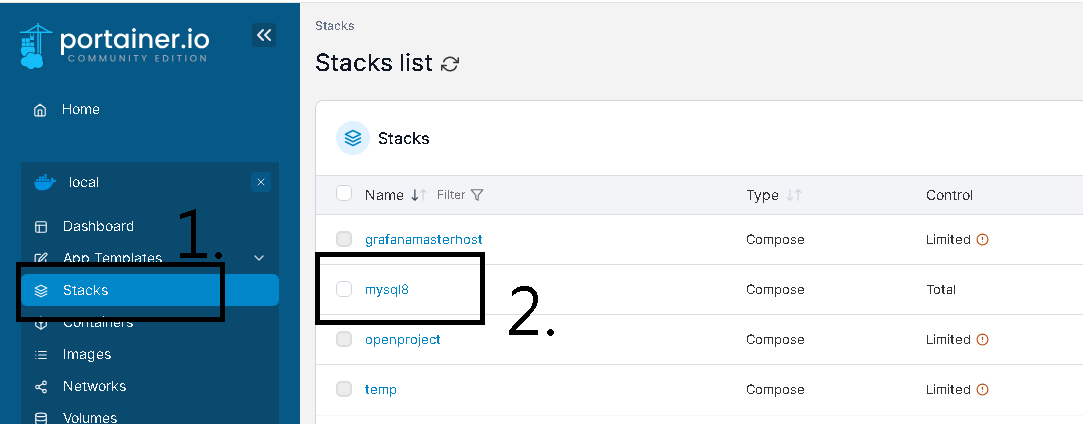The width and height of the screenshot is (1083, 424).
Task: Close the local environment with X icon
Action: coord(260,182)
